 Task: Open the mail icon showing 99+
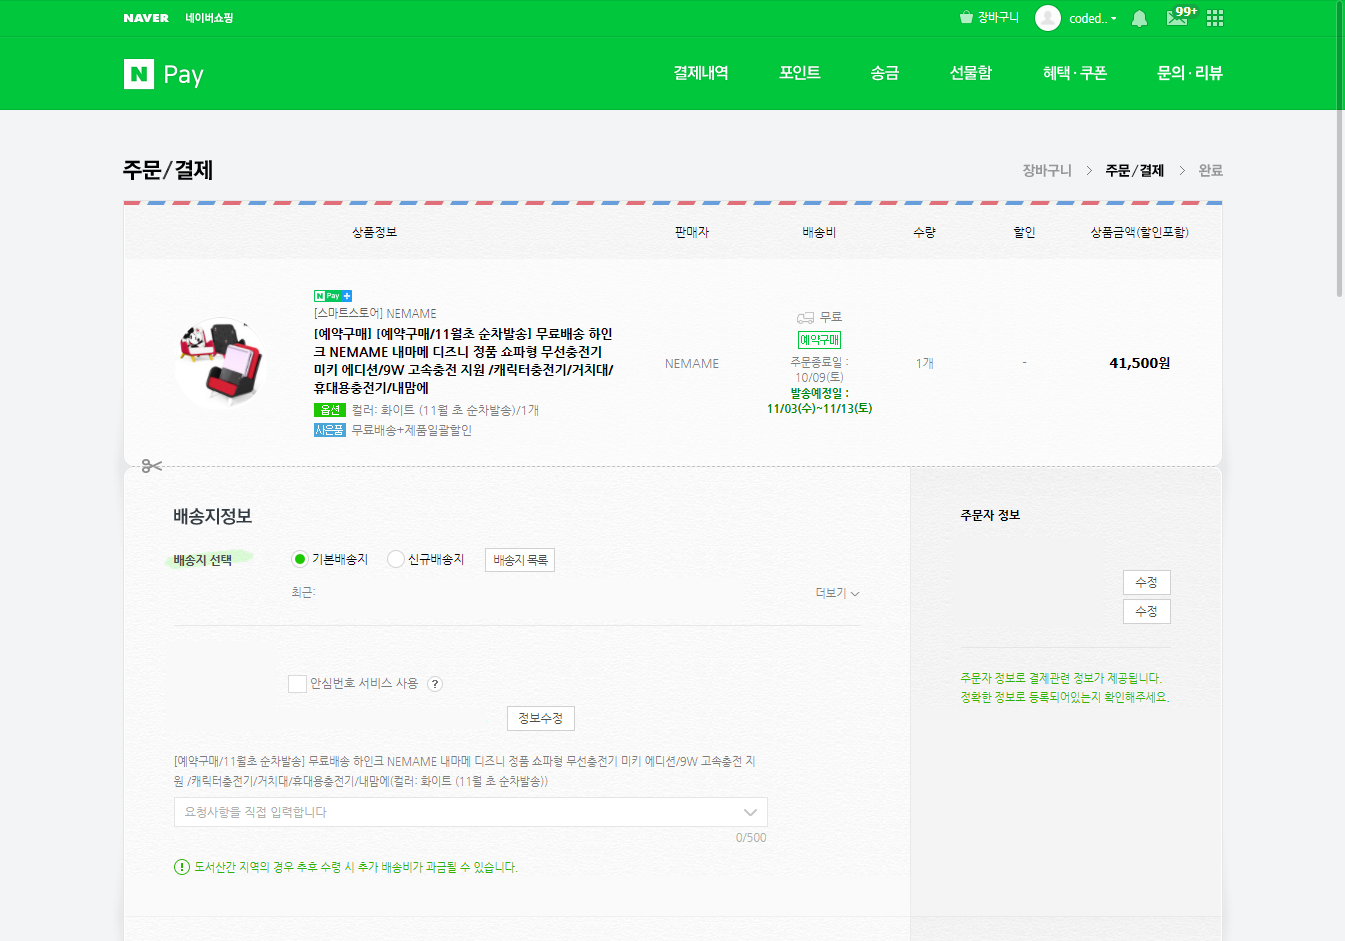pyautogui.click(x=1181, y=17)
